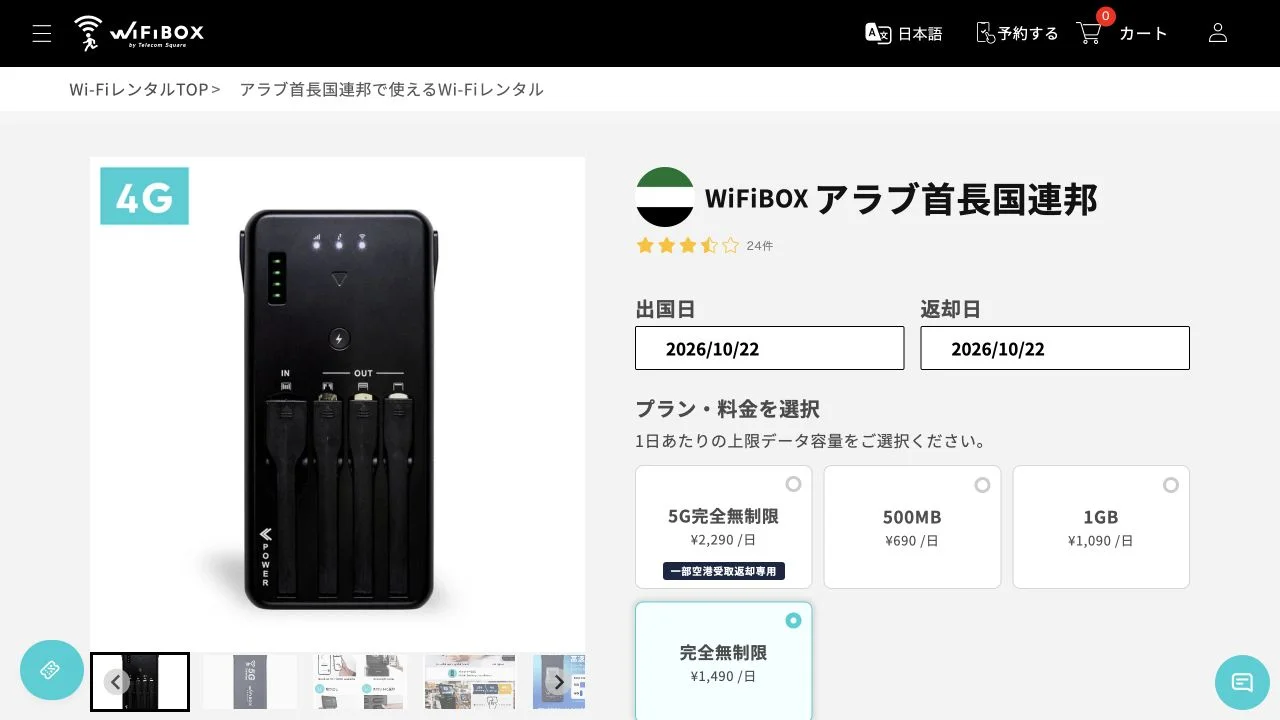The image size is (1280, 720).
Task: Select the second product thumbnail image
Action: [x=250, y=682]
